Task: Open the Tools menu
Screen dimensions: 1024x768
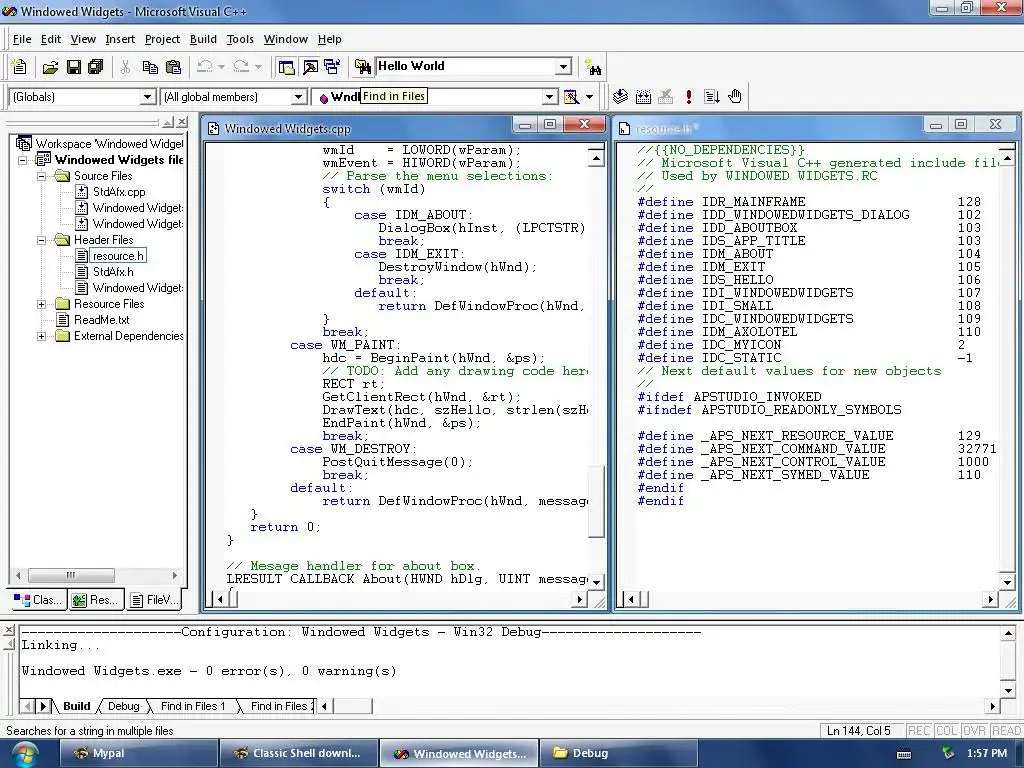Action: coord(240,39)
